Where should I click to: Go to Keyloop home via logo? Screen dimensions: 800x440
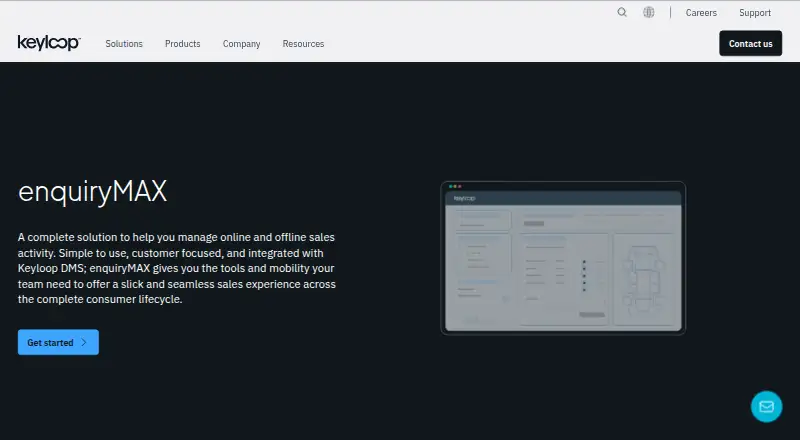tap(49, 43)
